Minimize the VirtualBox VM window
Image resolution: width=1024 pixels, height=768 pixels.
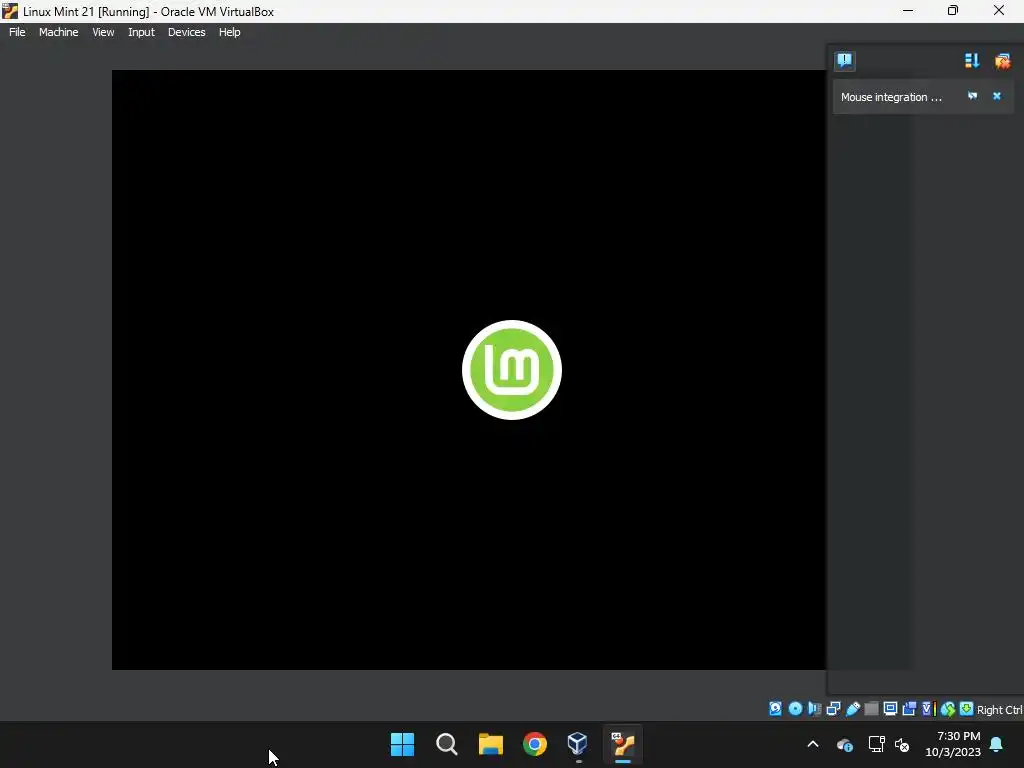pyautogui.click(x=908, y=10)
